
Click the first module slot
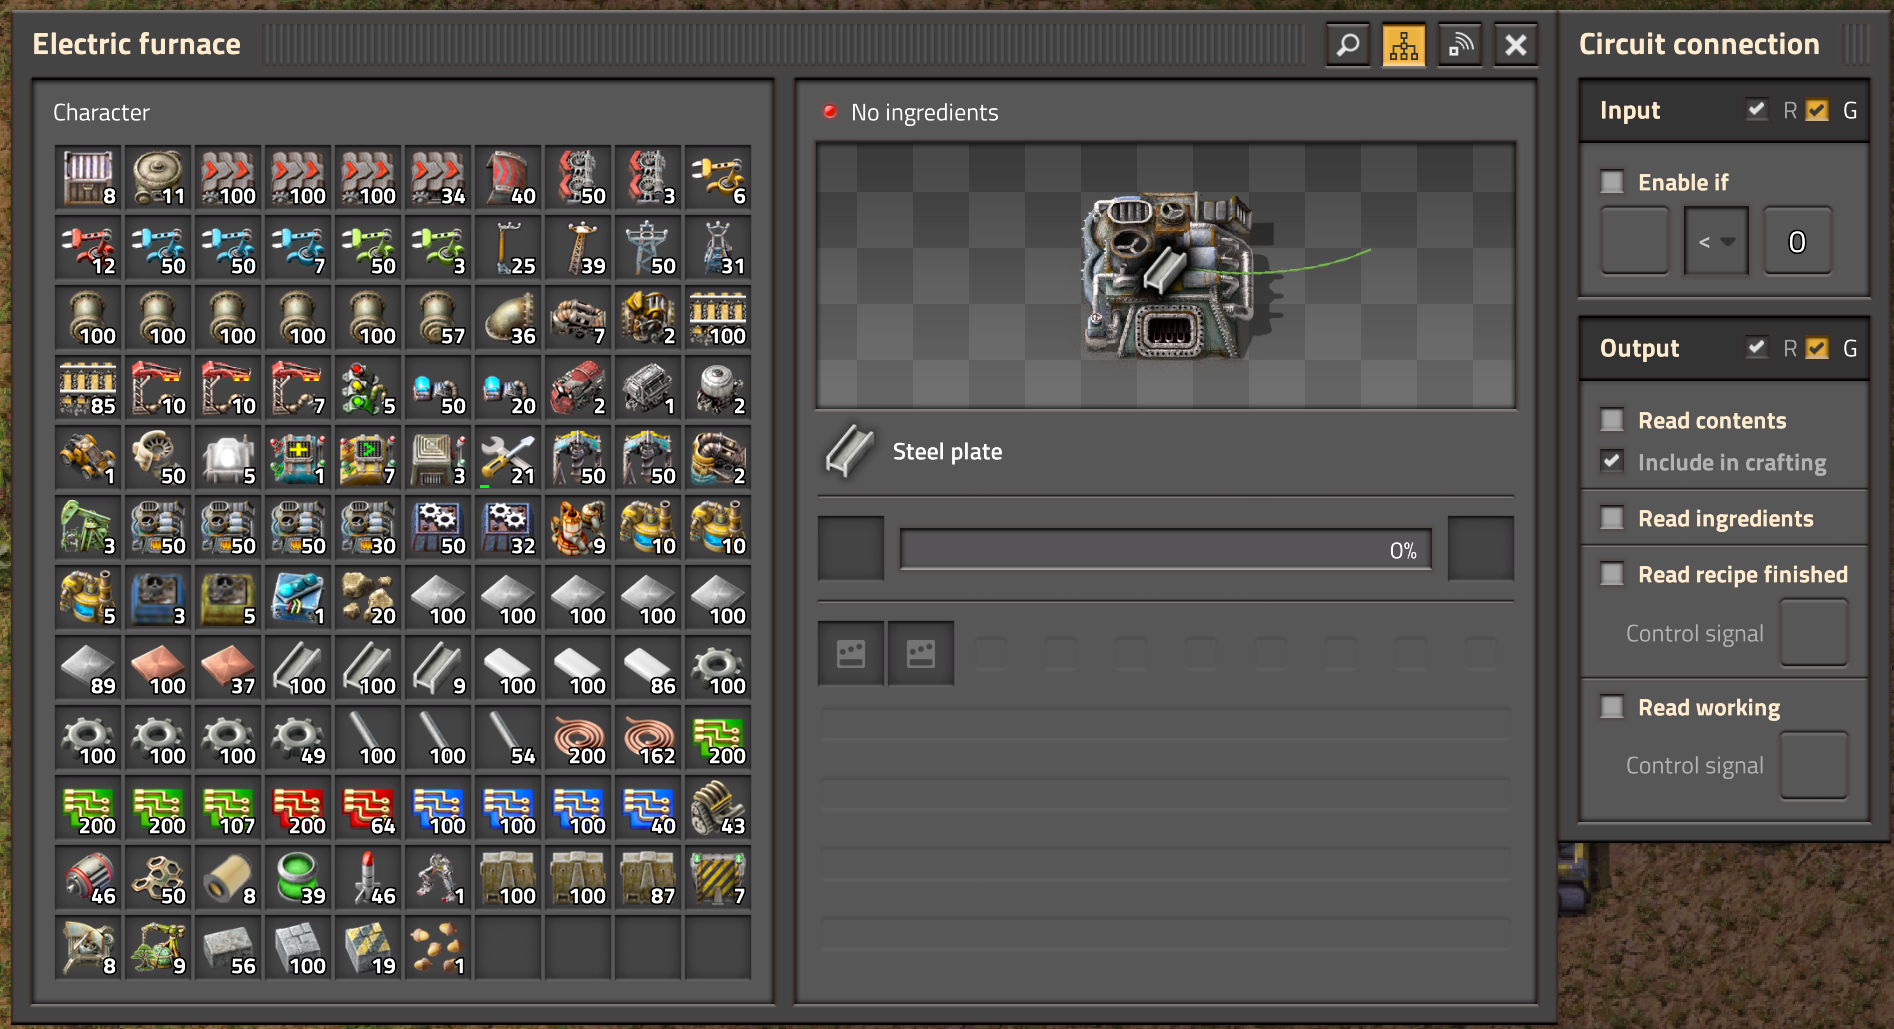pyautogui.click(x=851, y=653)
